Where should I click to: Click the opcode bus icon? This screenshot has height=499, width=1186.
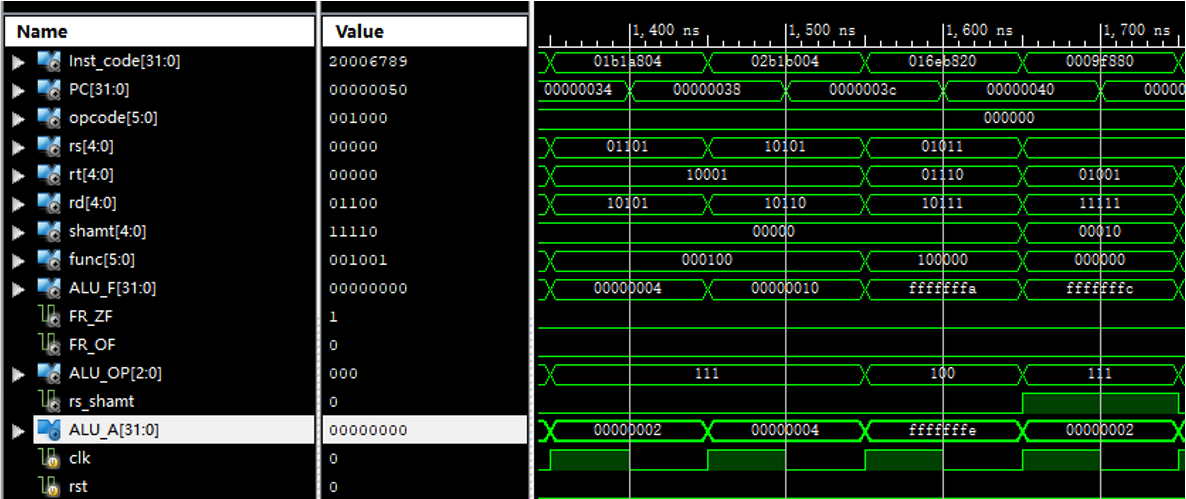tap(48, 118)
